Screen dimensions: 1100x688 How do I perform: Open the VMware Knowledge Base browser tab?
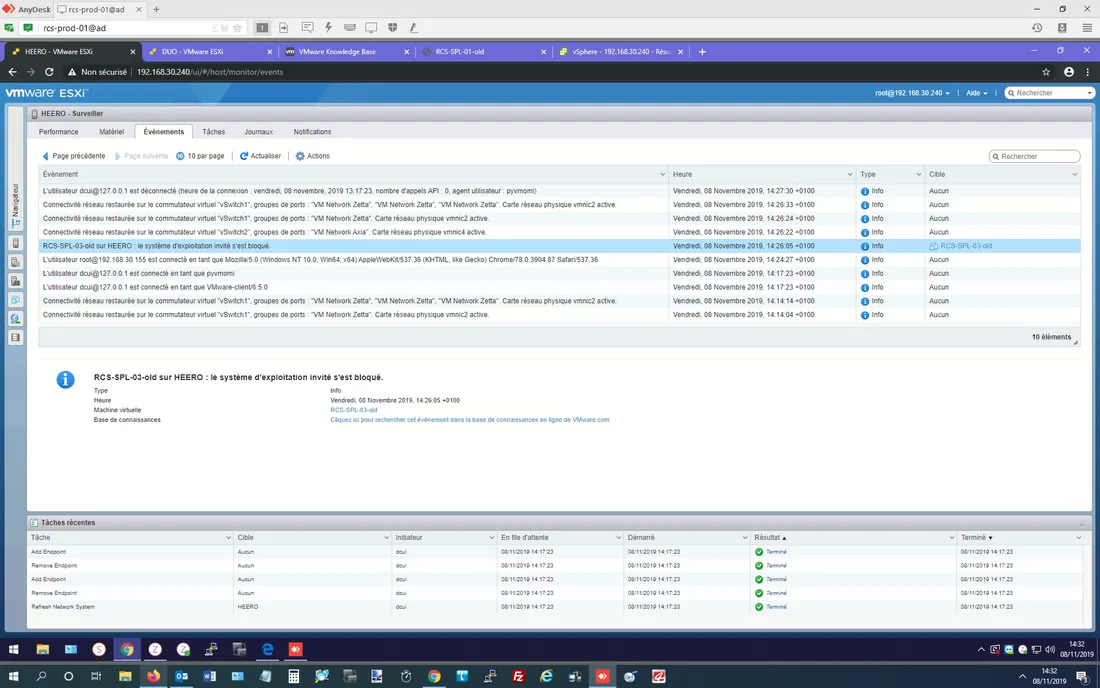[x=341, y=51]
